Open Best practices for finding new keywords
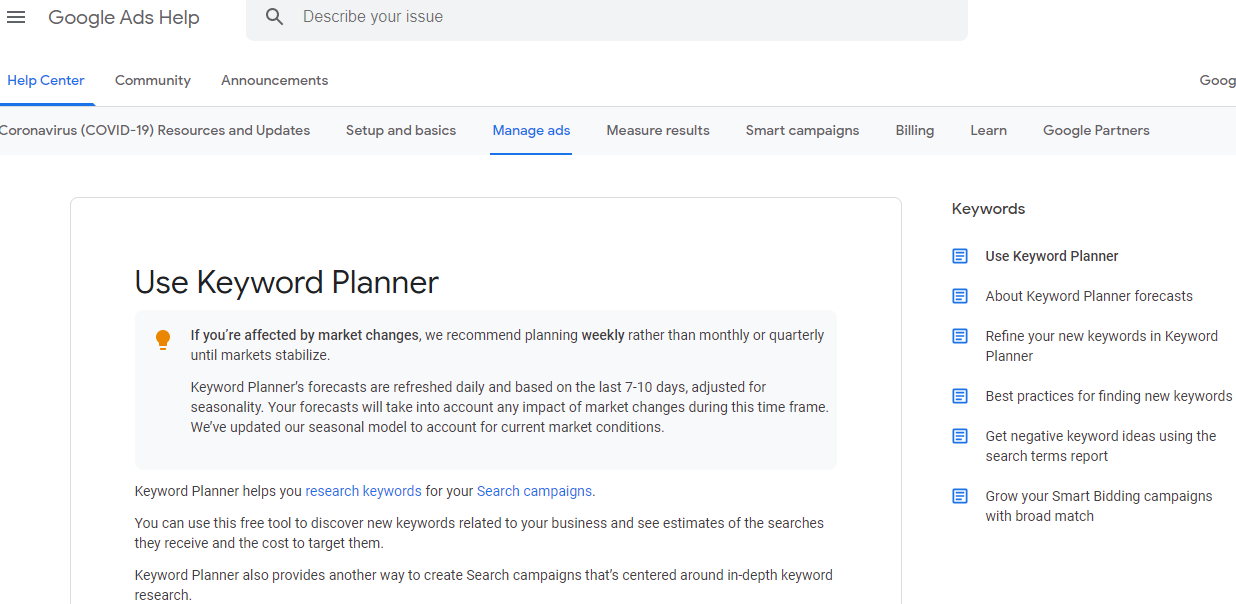The width and height of the screenshot is (1236, 604). pos(1108,396)
